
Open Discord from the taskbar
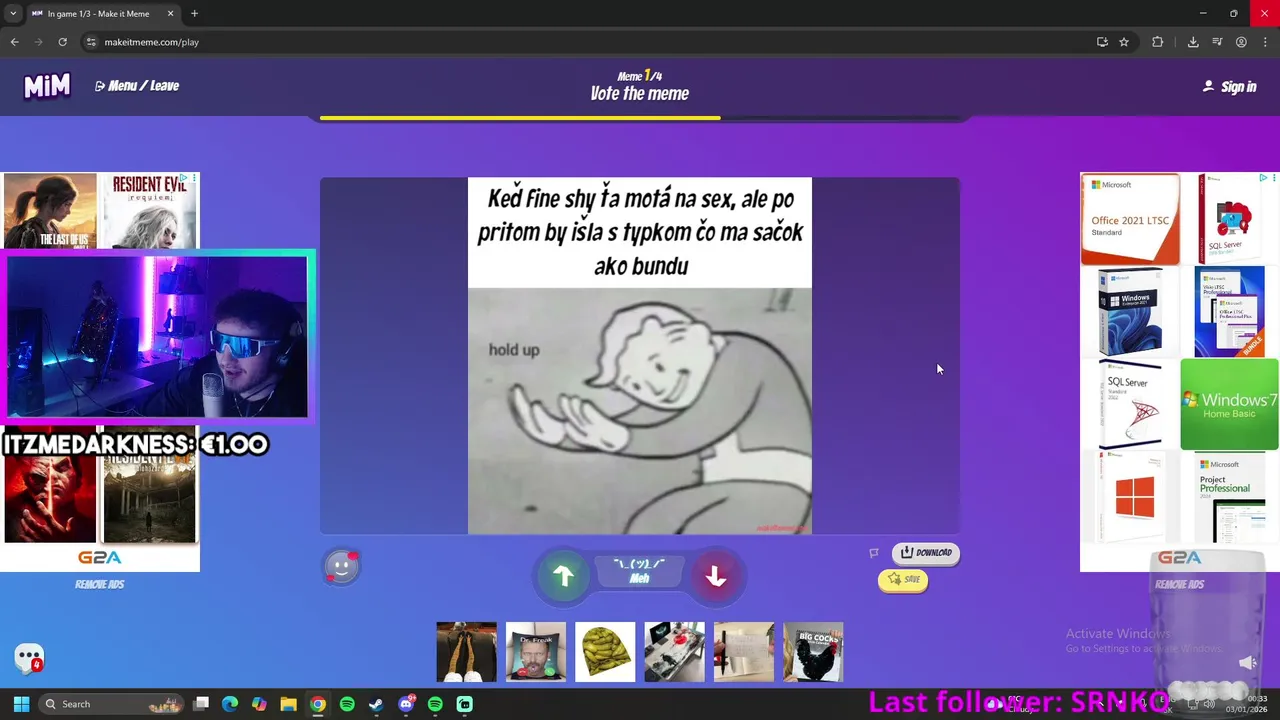point(406,704)
